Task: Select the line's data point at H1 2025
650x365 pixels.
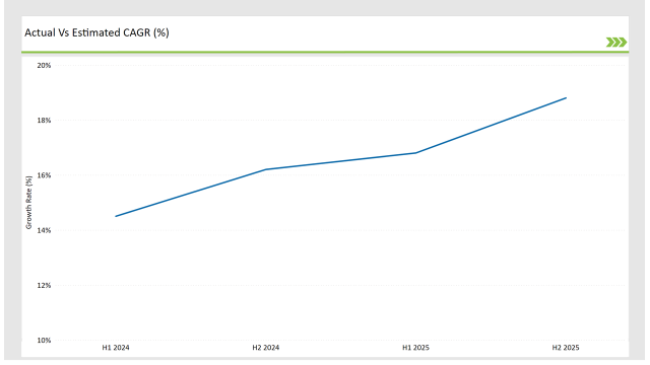Action: click(x=416, y=153)
